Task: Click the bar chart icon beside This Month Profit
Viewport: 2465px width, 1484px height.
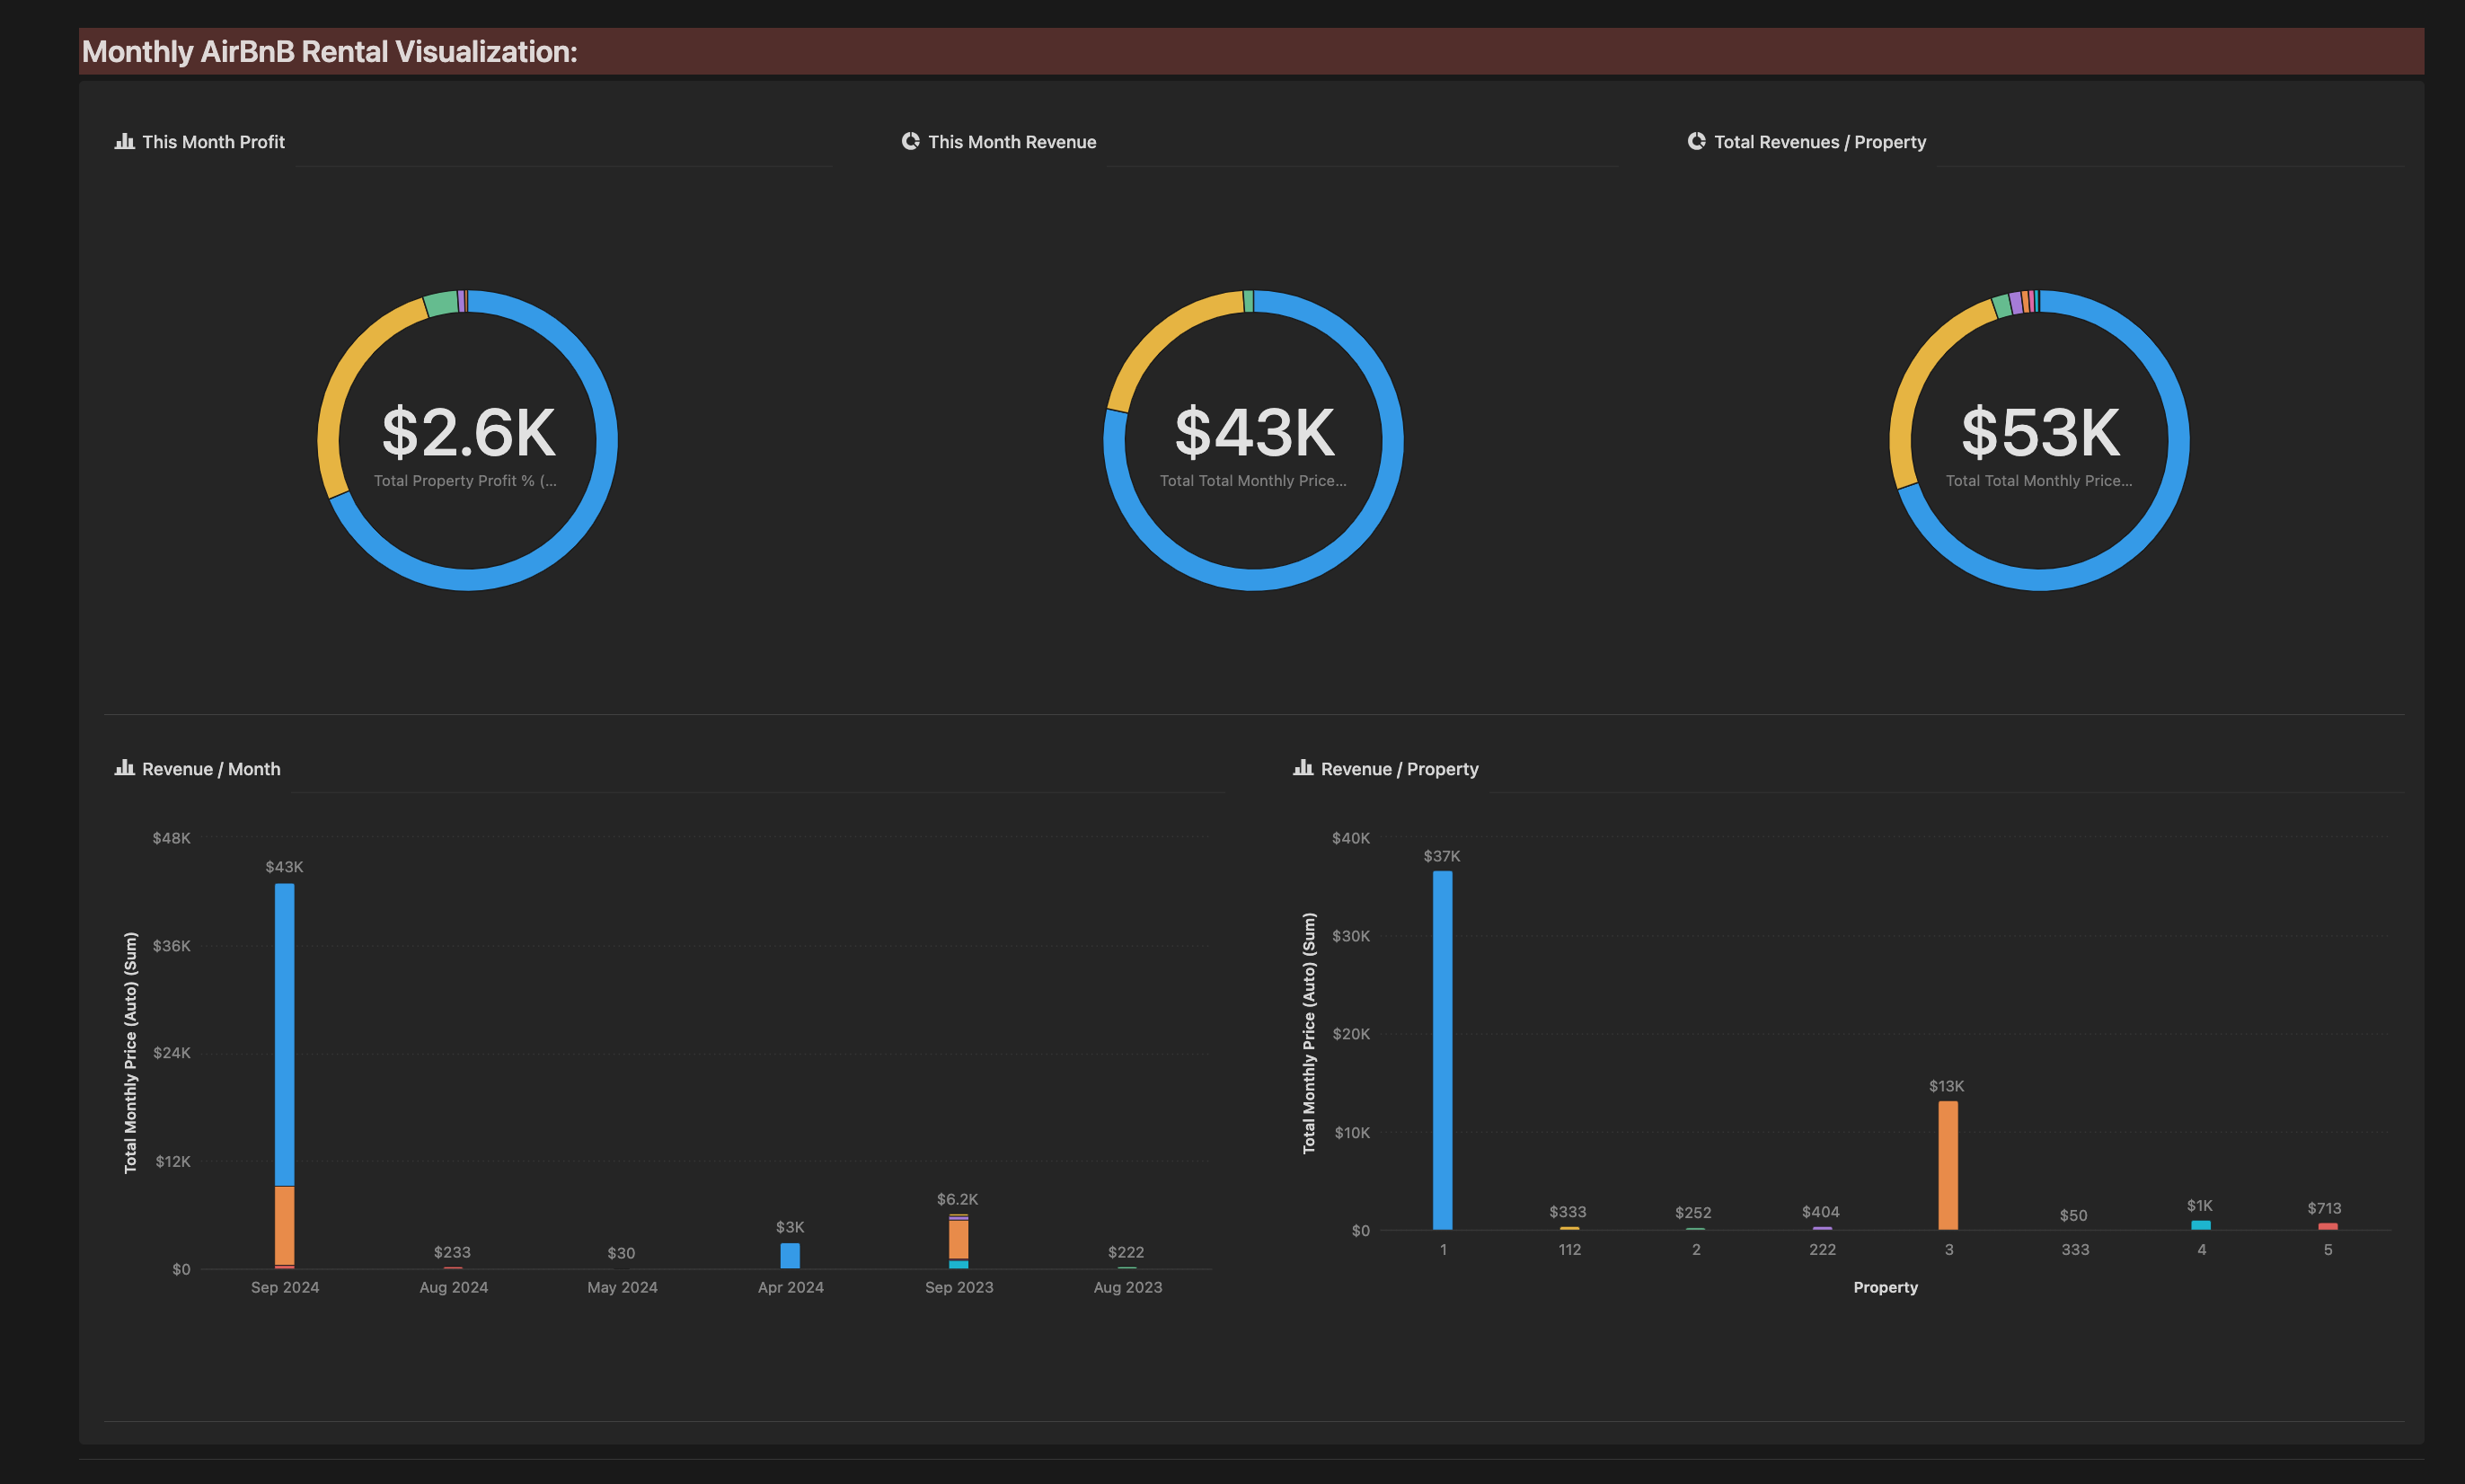Action: [x=124, y=141]
